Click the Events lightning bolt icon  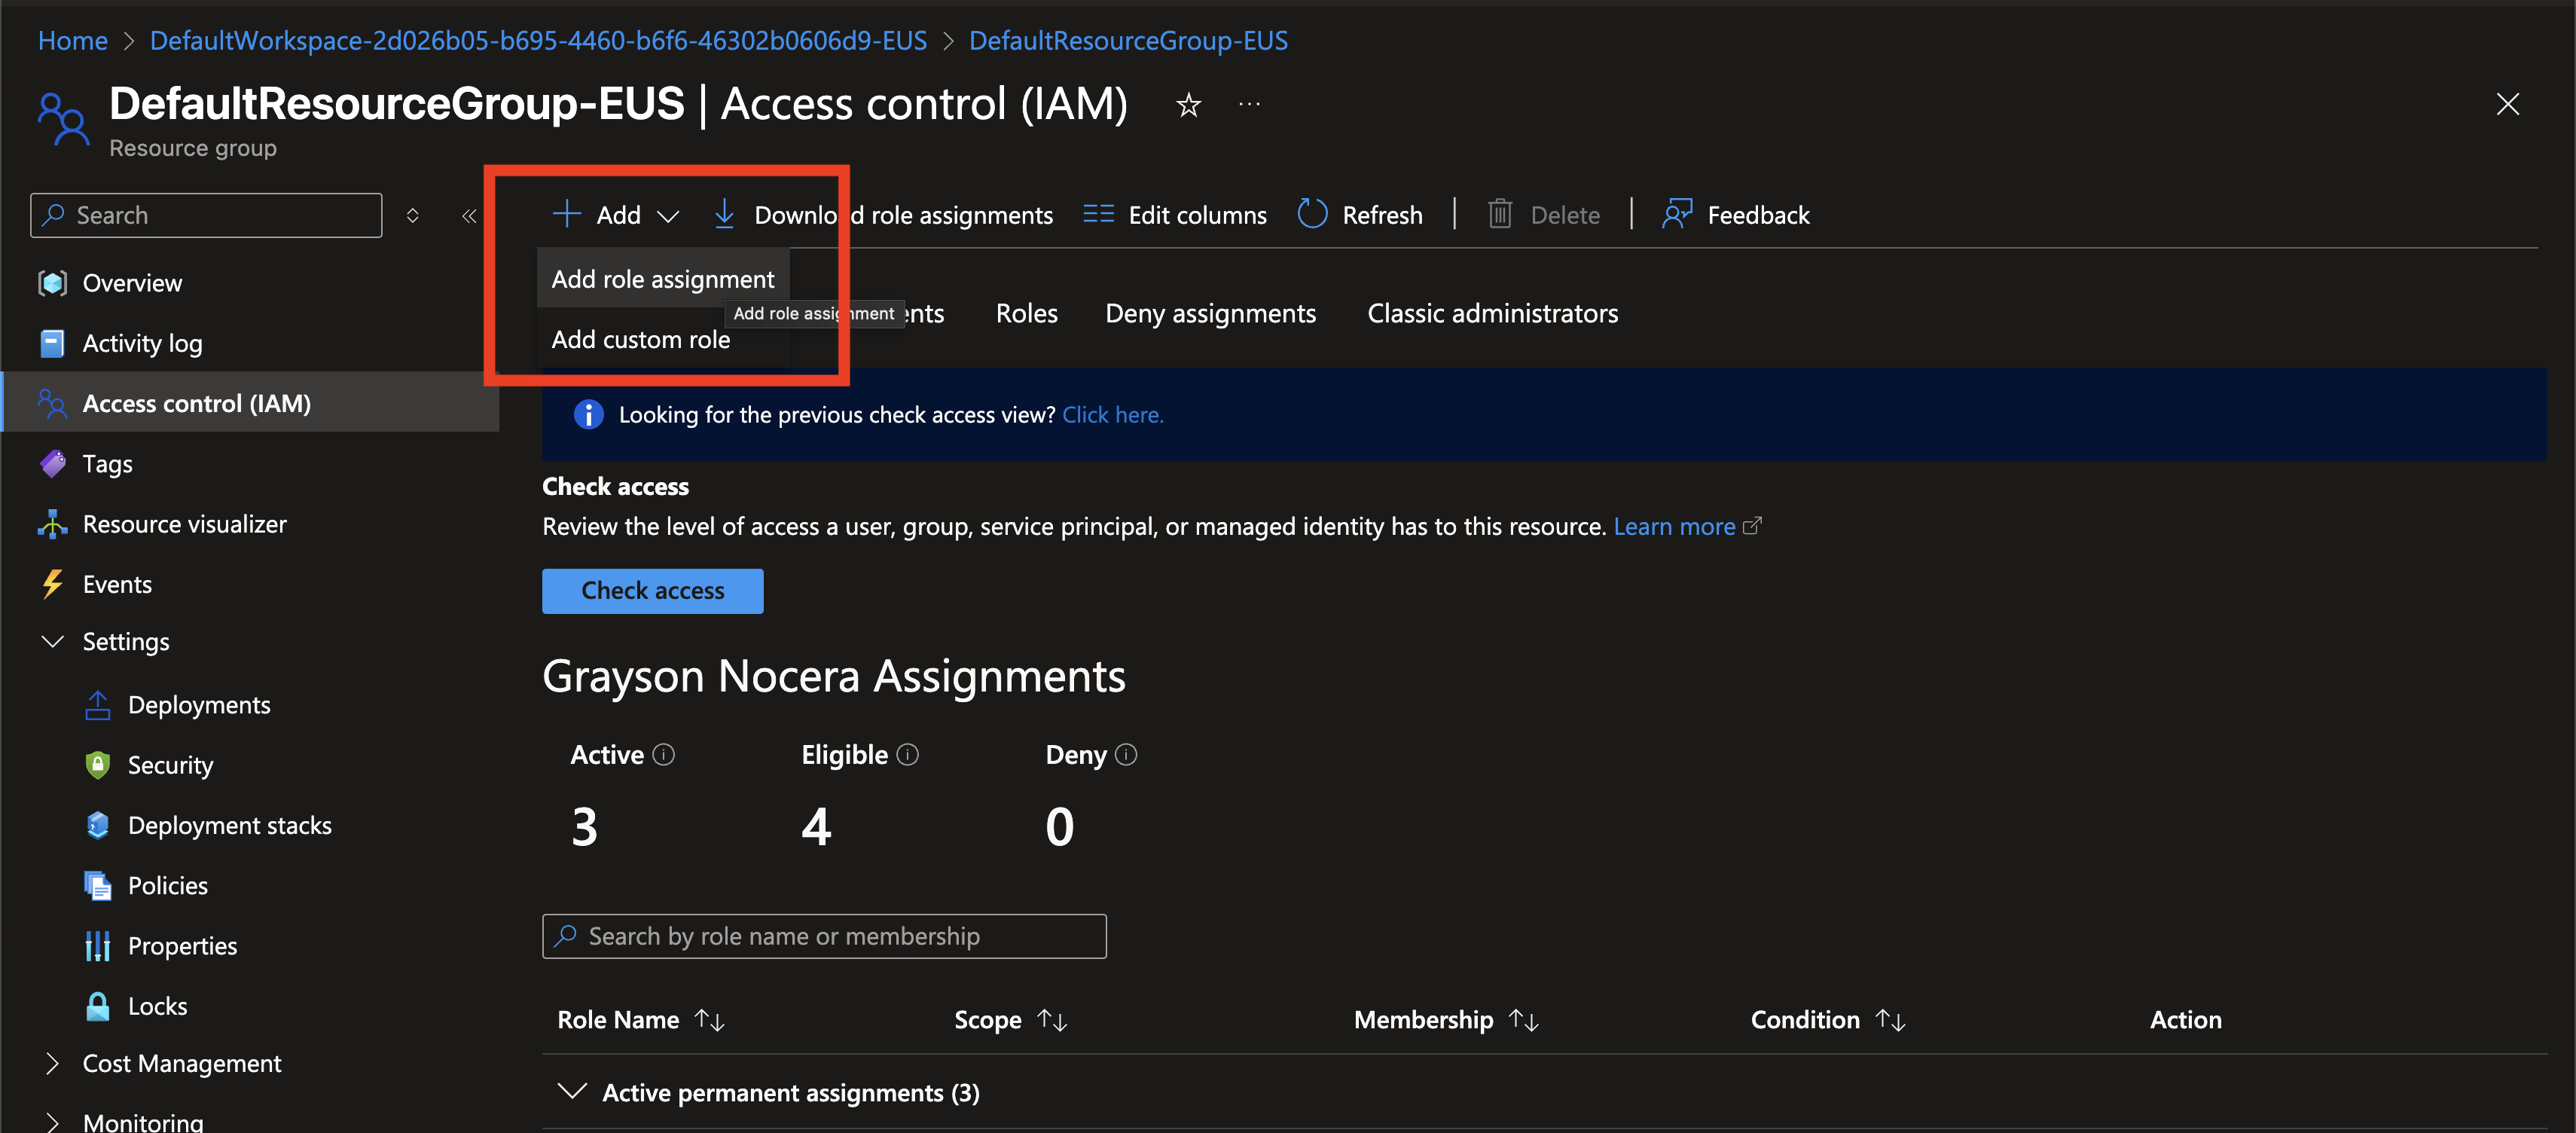(51, 583)
